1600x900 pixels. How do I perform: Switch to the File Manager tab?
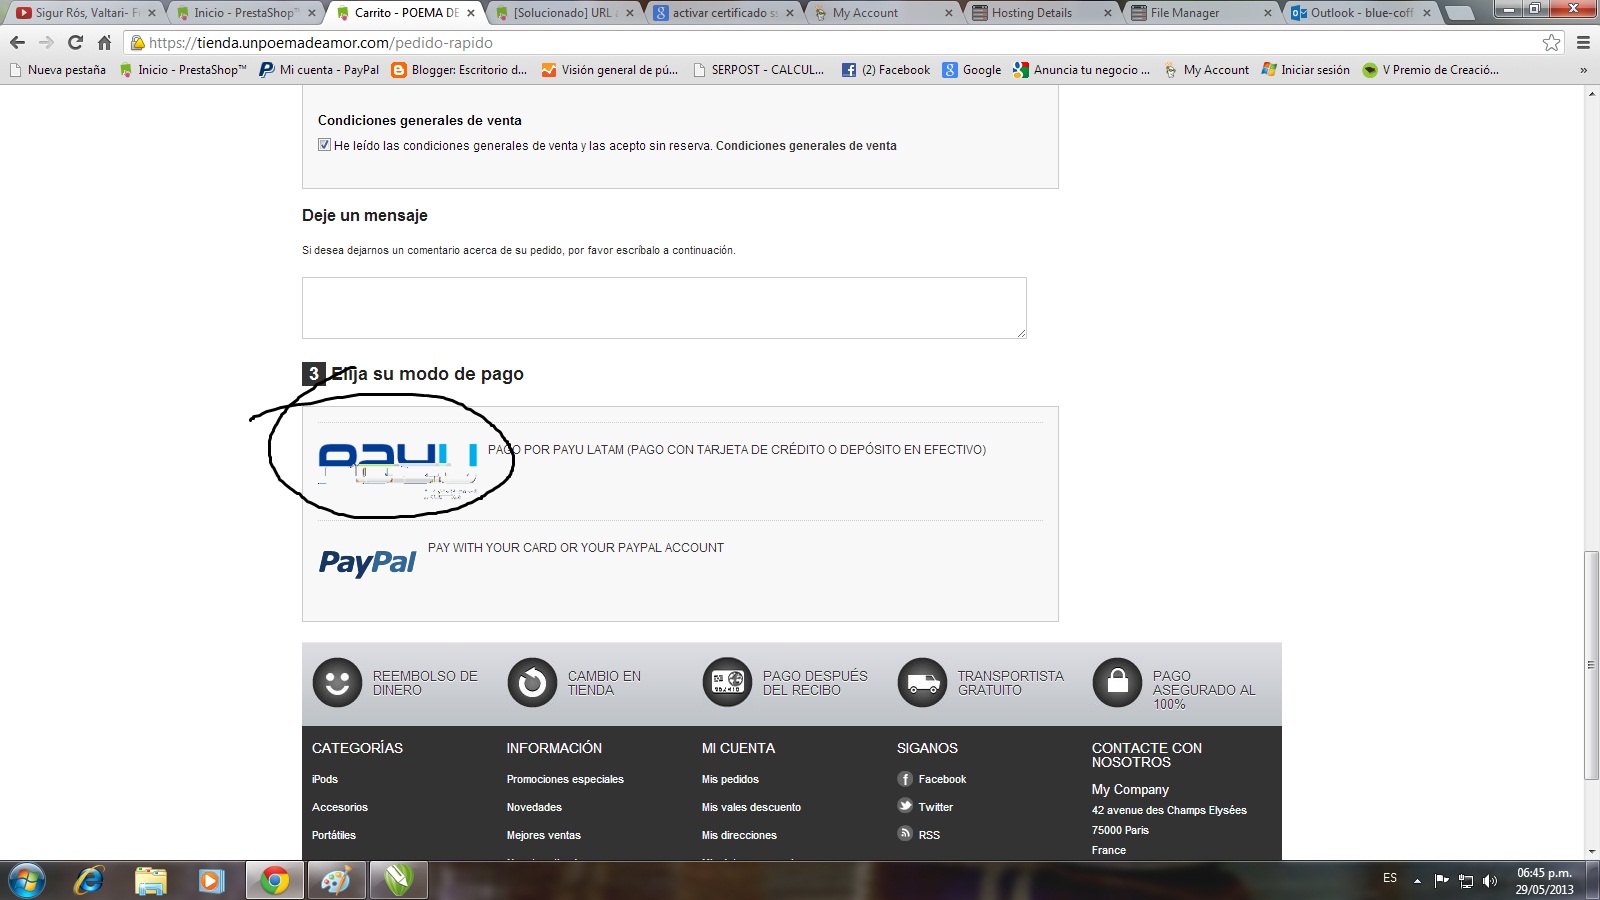(1200, 13)
